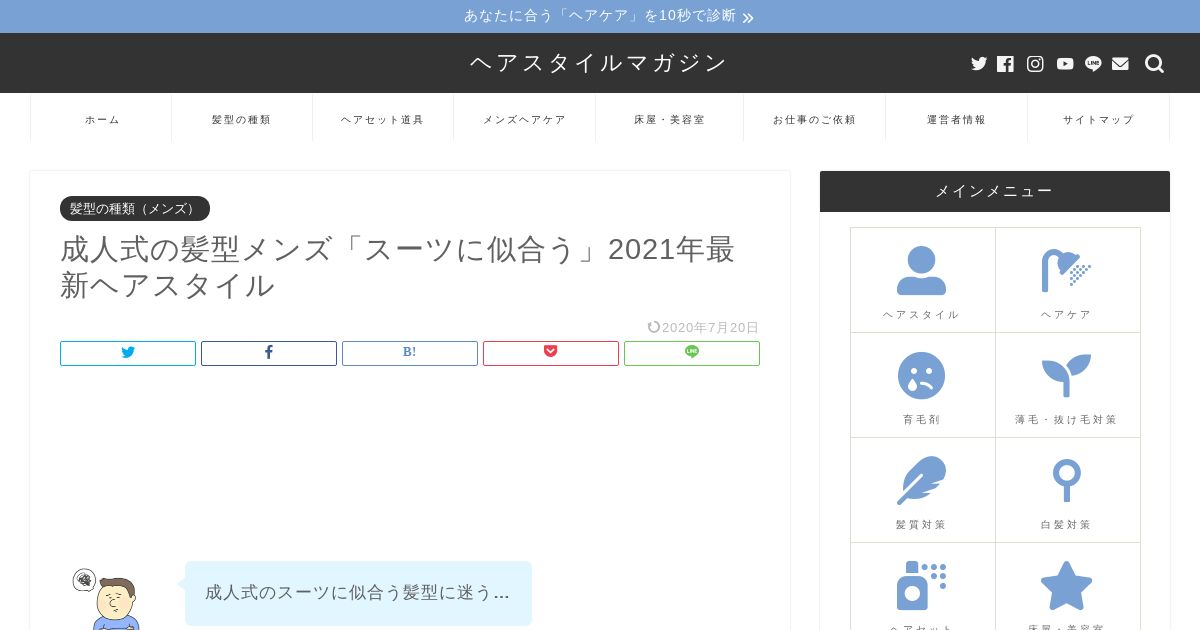This screenshot has height=630, width=1200.
Task: Click the 白髪対策 label in the sidebar
Action: [1066, 524]
